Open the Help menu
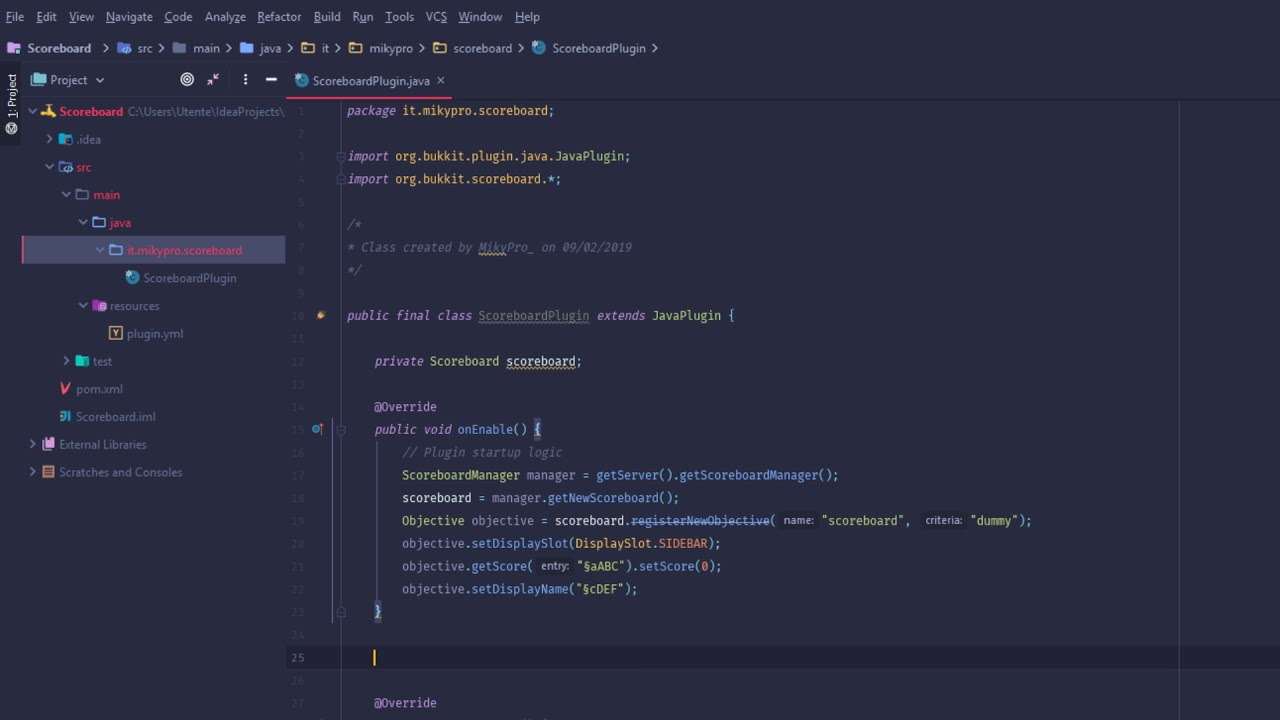Image resolution: width=1280 pixels, height=720 pixels. pyautogui.click(x=527, y=16)
